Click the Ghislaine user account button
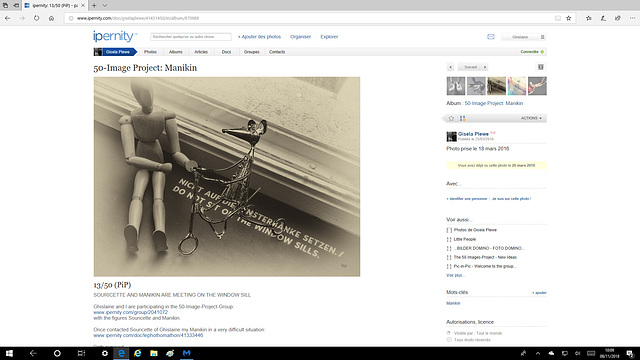The width and height of the screenshot is (640, 360). (520, 37)
